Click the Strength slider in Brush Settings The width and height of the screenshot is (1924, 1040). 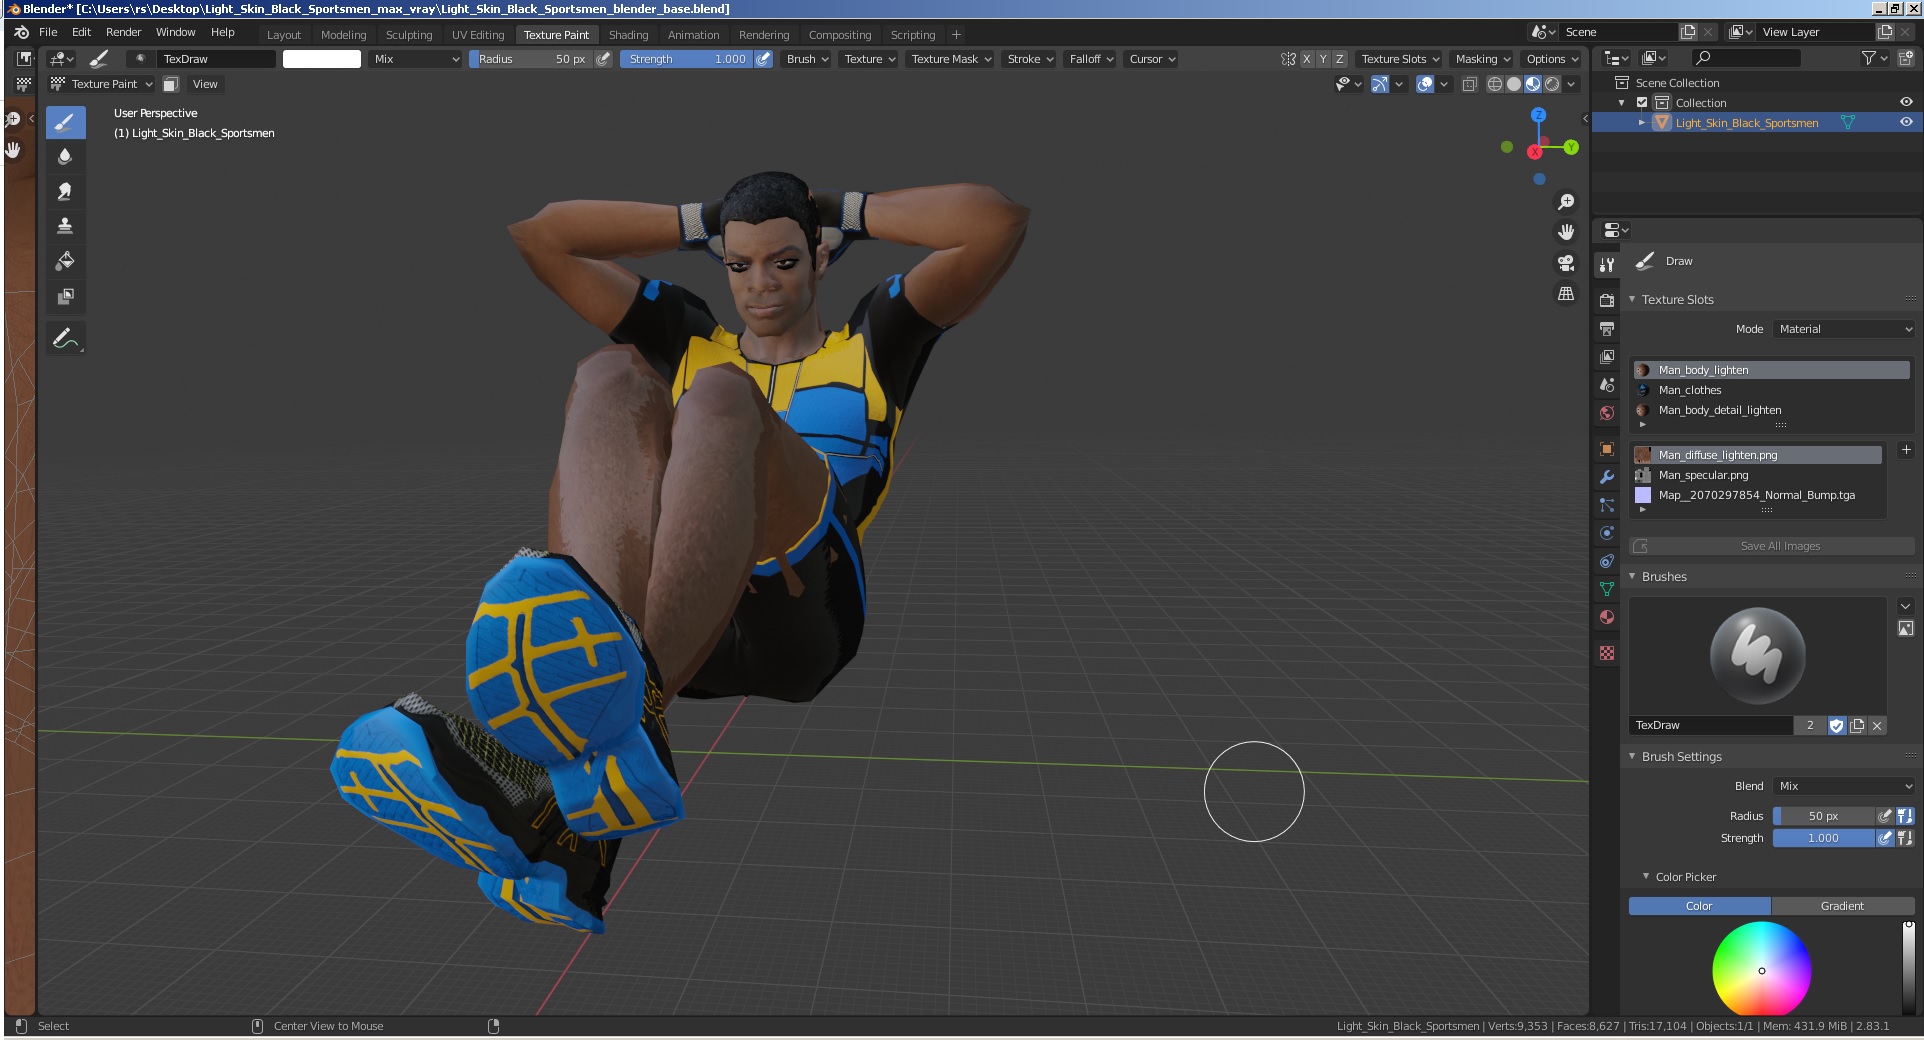point(1823,838)
